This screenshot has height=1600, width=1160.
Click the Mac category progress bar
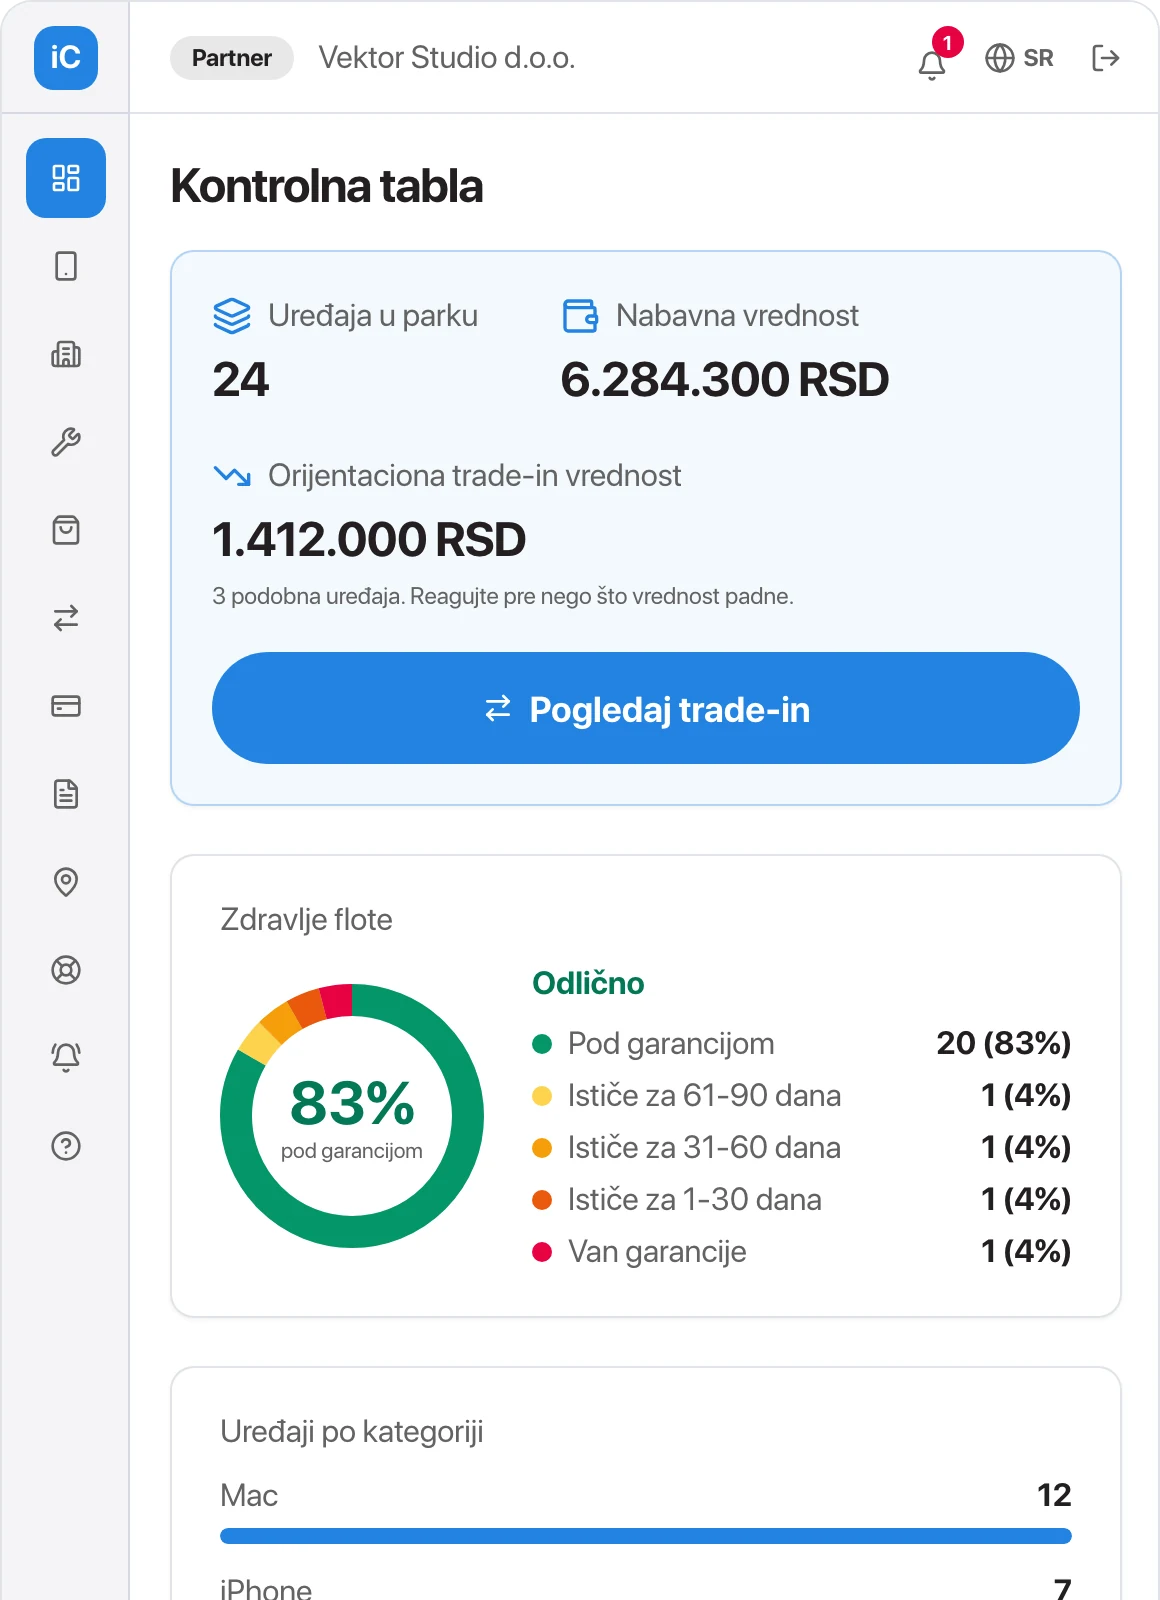click(646, 1536)
